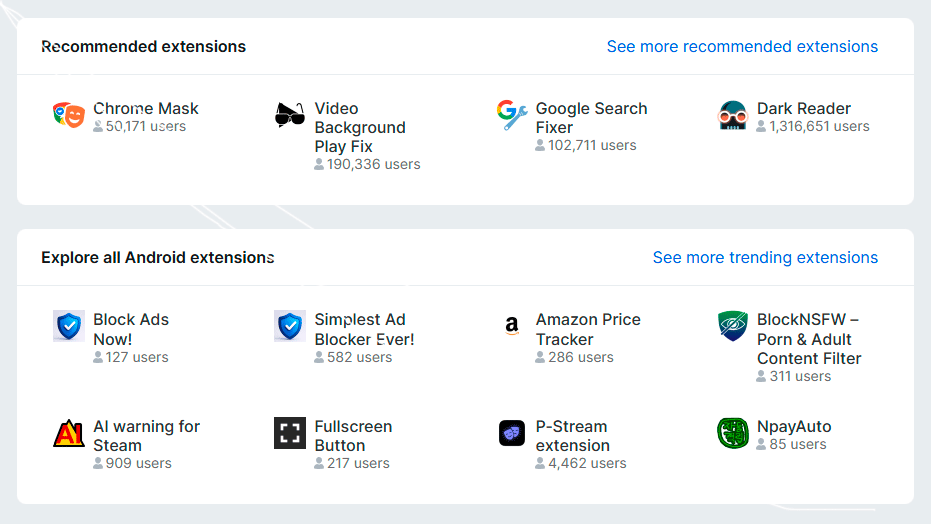The height and width of the screenshot is (524, 931).
Task: Open the Chrome Mask extension title
Action: click(x=146, y=108)
